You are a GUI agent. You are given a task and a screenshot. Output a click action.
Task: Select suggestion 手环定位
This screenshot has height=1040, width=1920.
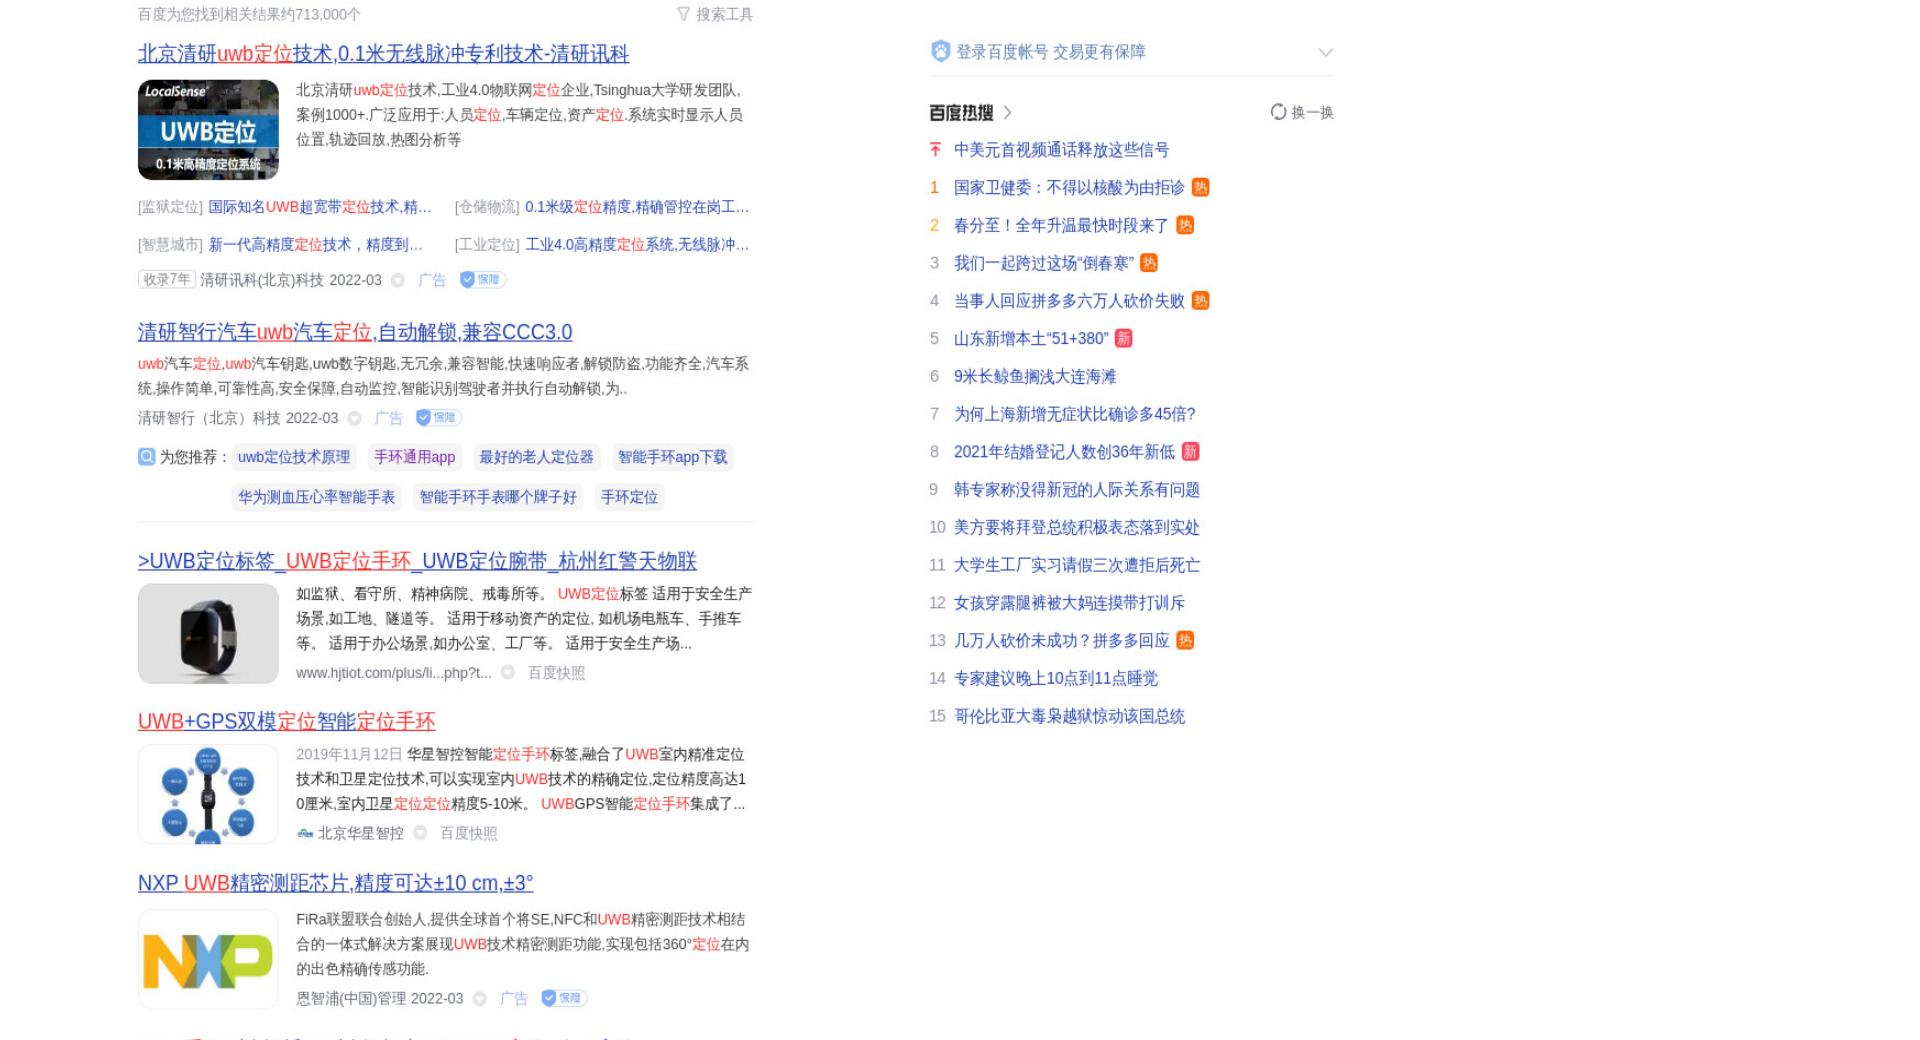tap(629, 497)
